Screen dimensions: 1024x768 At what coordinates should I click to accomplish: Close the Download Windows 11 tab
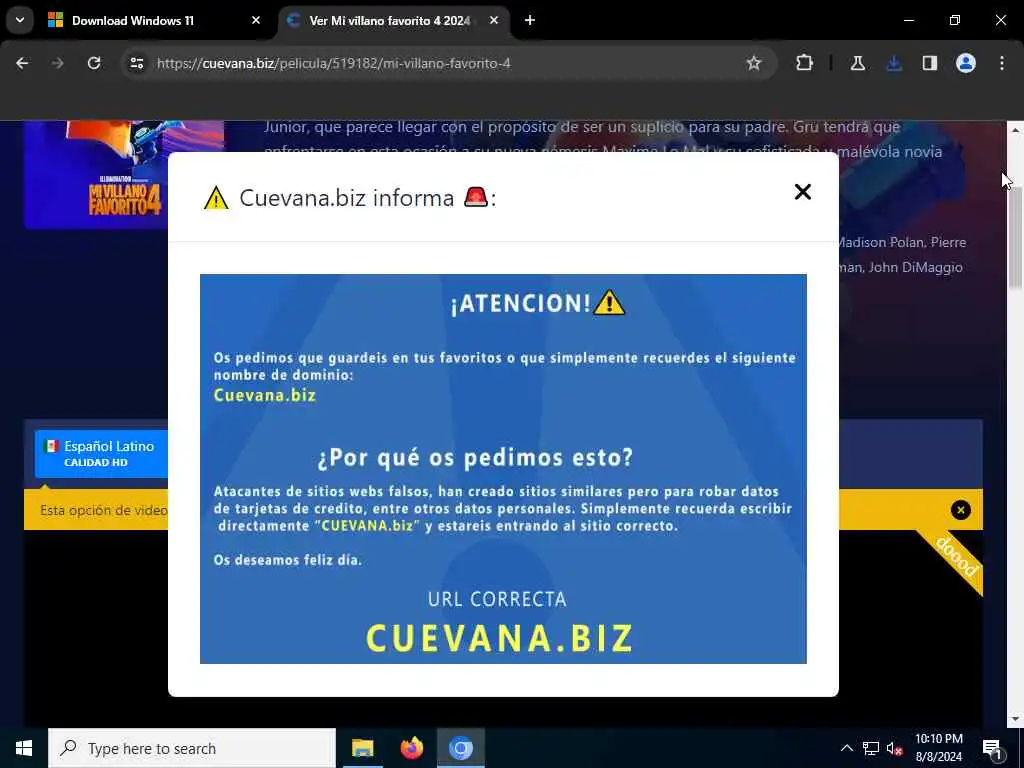256,20
